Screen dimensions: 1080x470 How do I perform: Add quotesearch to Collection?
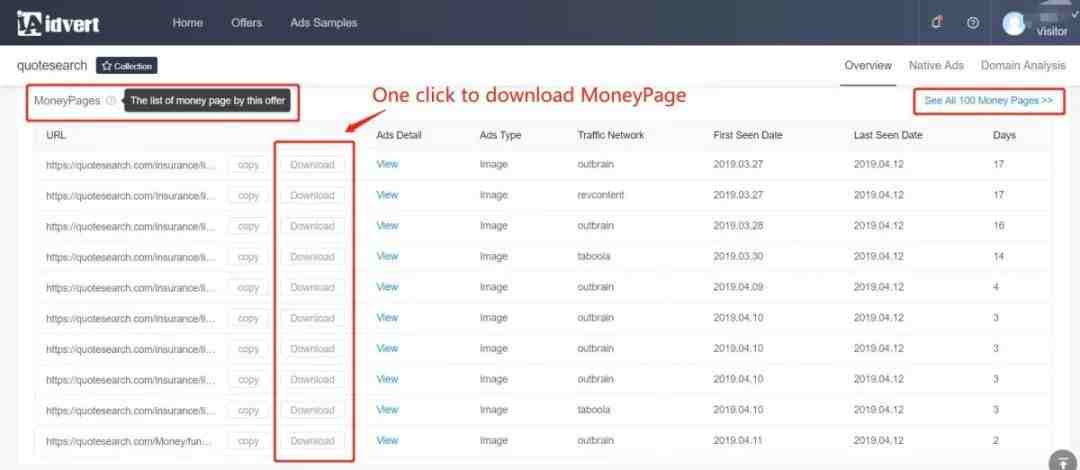tap(127, 65)
